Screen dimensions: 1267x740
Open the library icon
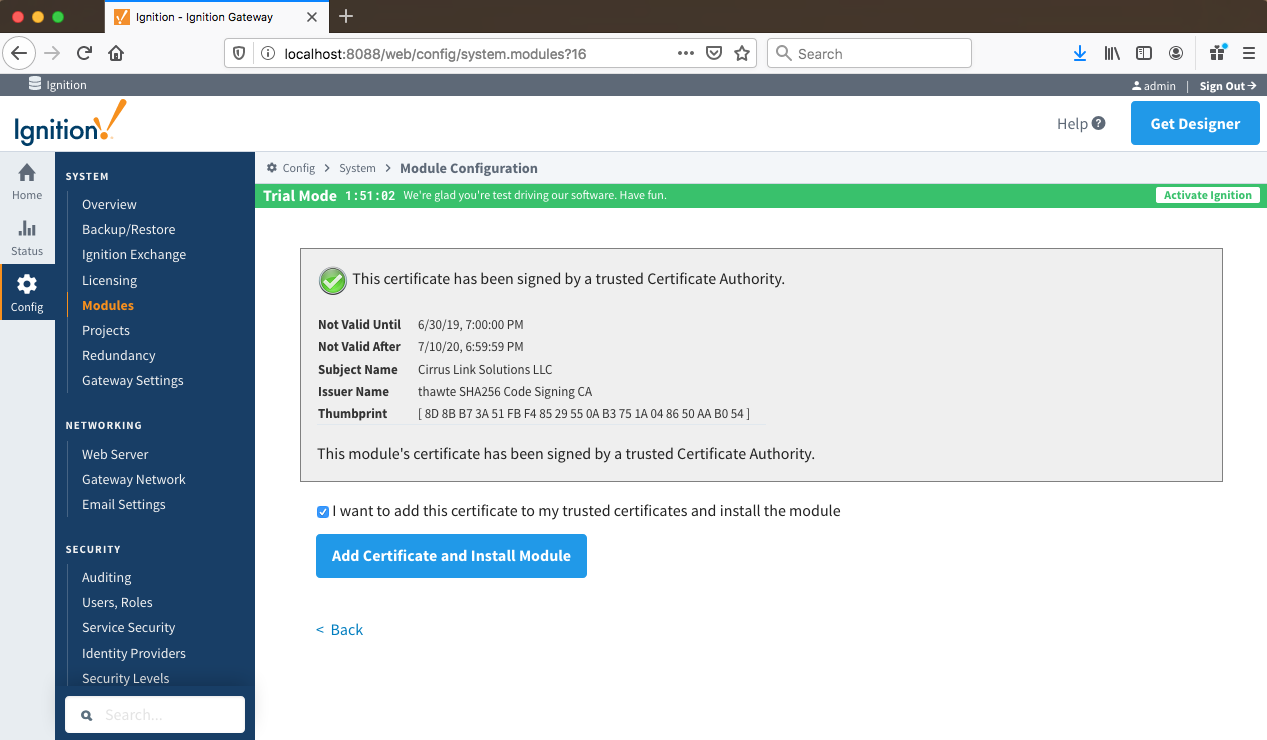pos(1112,54)
